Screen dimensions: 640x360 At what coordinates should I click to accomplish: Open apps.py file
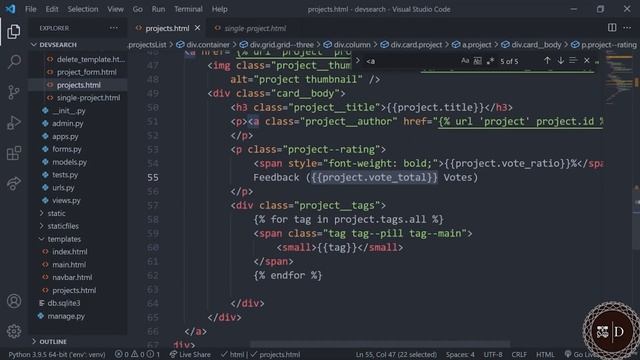tap(65, 136)
